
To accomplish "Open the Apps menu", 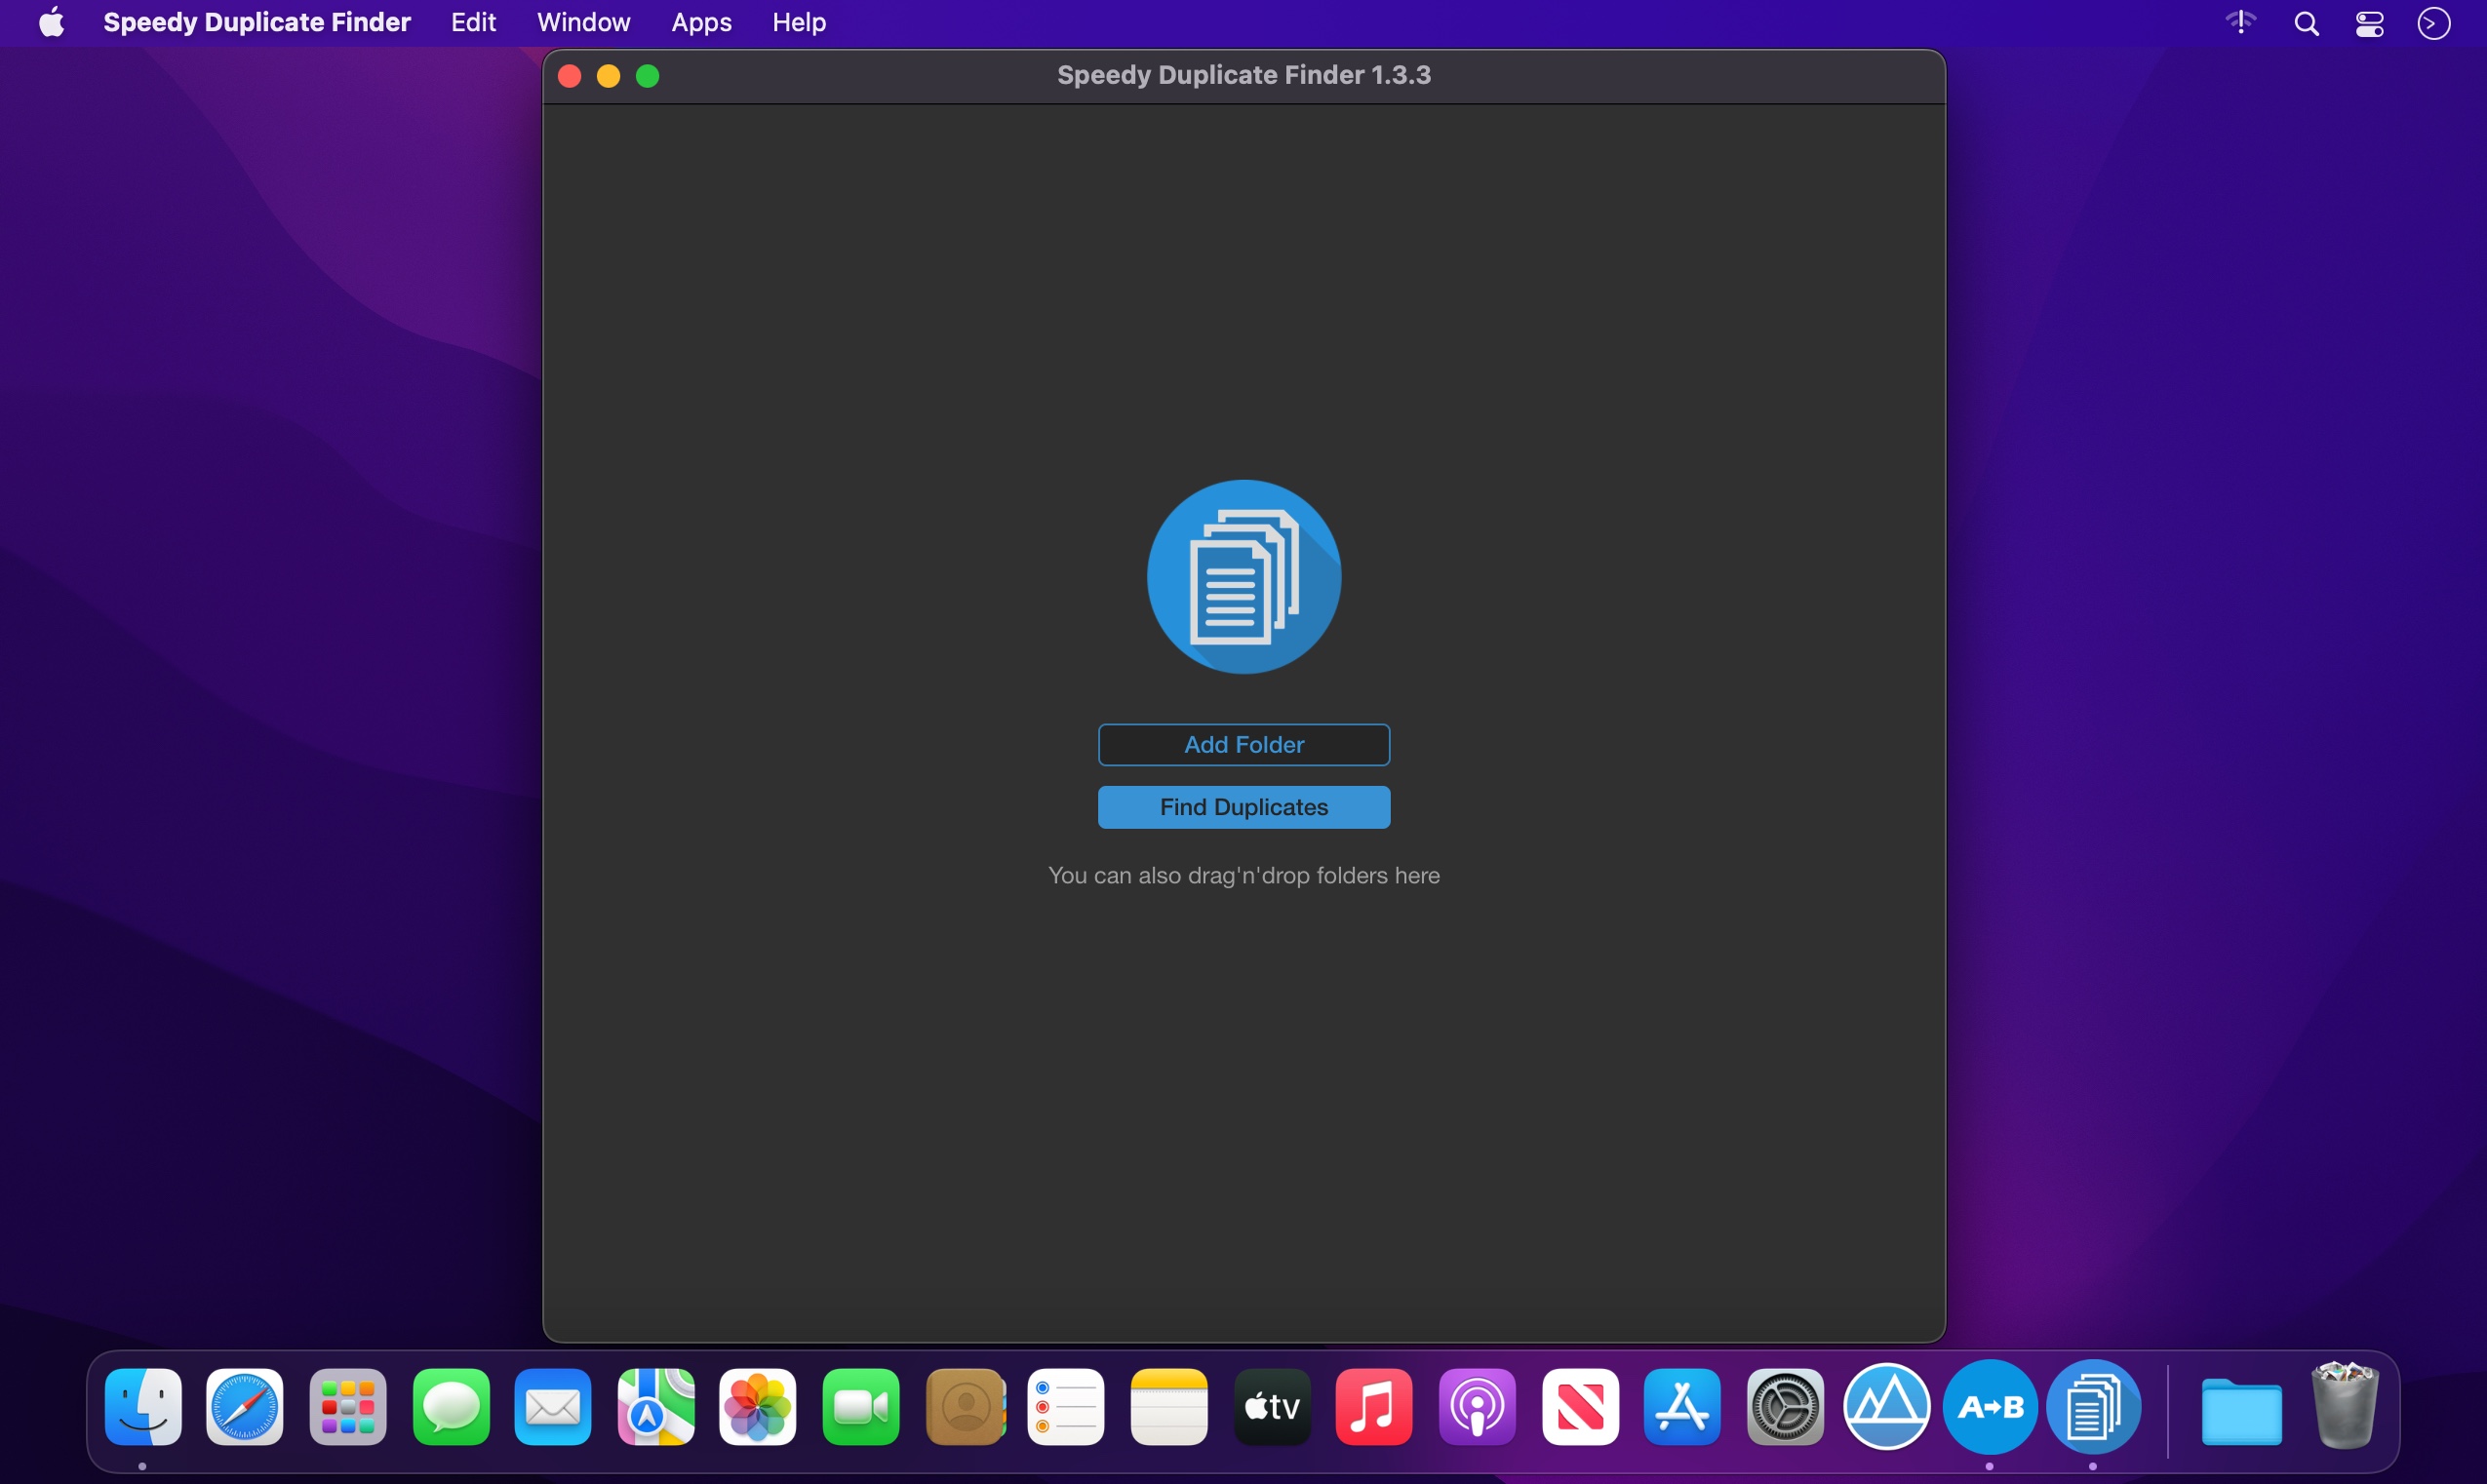I will click(701, 22).
